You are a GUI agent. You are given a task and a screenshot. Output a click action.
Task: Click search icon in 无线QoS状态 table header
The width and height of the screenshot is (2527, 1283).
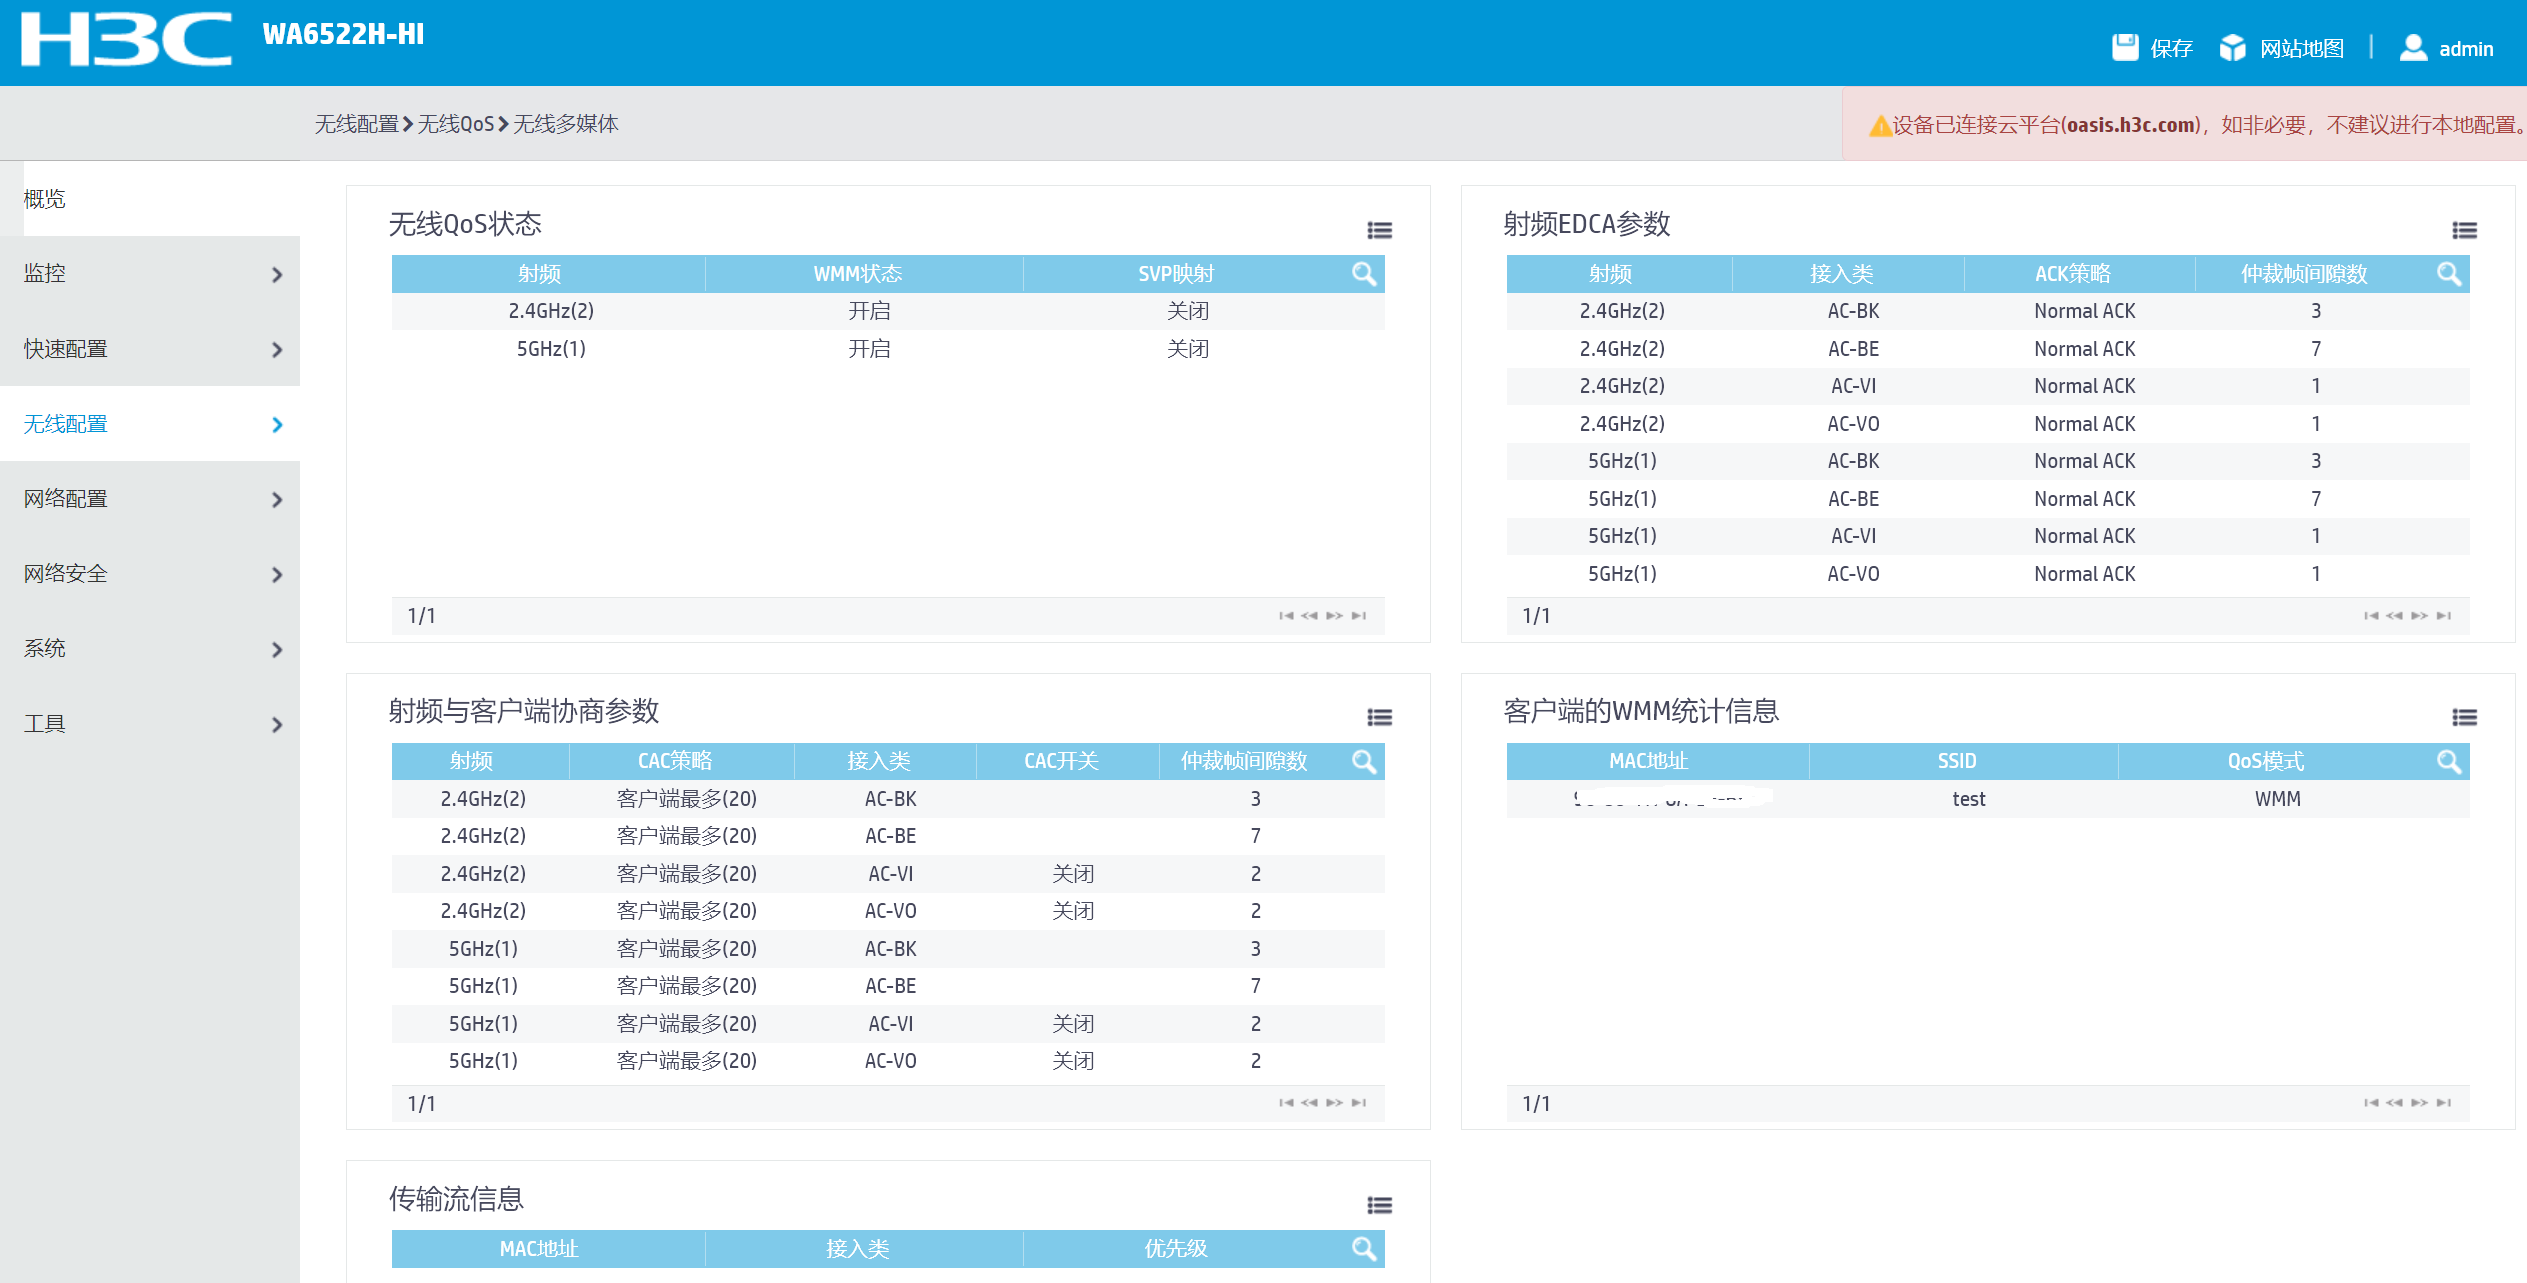(1363, 273)
